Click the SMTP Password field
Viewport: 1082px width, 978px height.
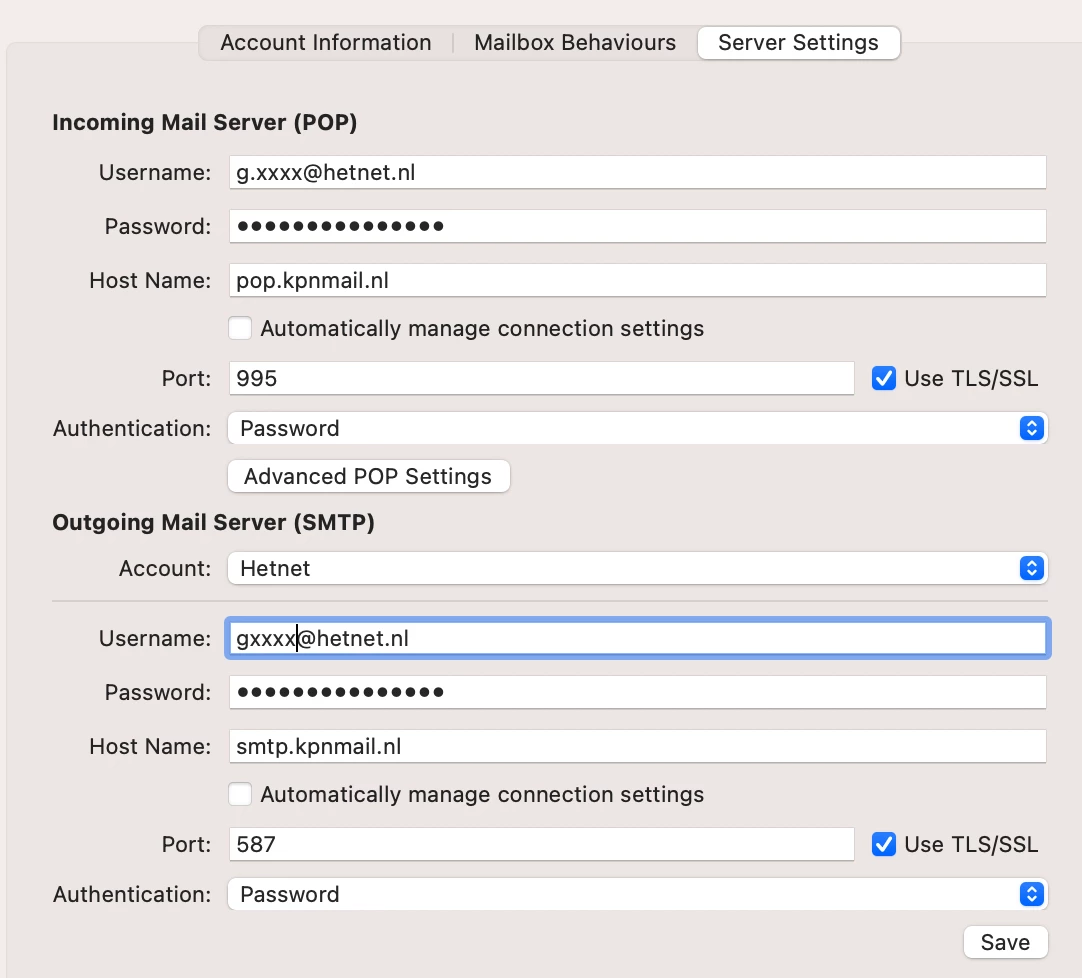click(637, 692)
